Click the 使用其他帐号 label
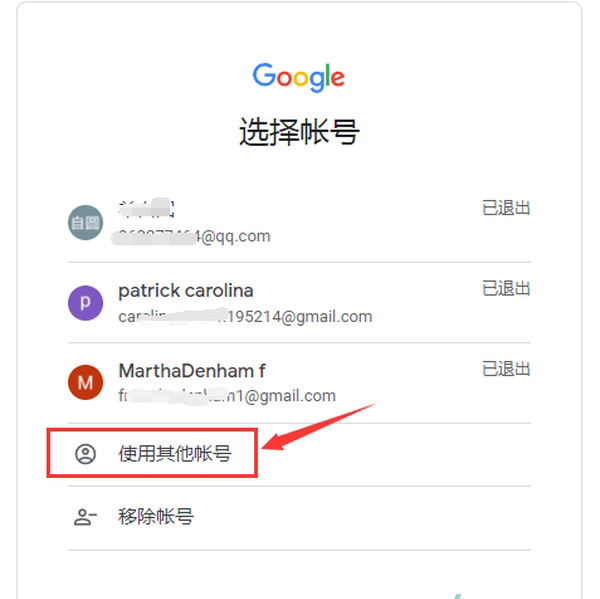The image size is (600, 599). pyautogui.click(x=175, y=454)
